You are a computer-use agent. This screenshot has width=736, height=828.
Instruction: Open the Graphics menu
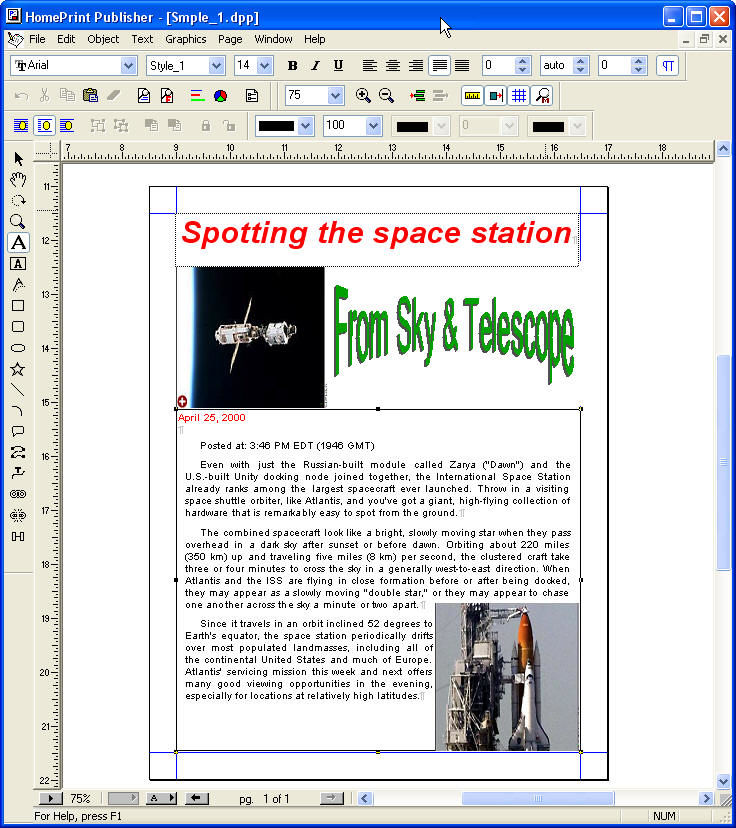tap(185, 39)
